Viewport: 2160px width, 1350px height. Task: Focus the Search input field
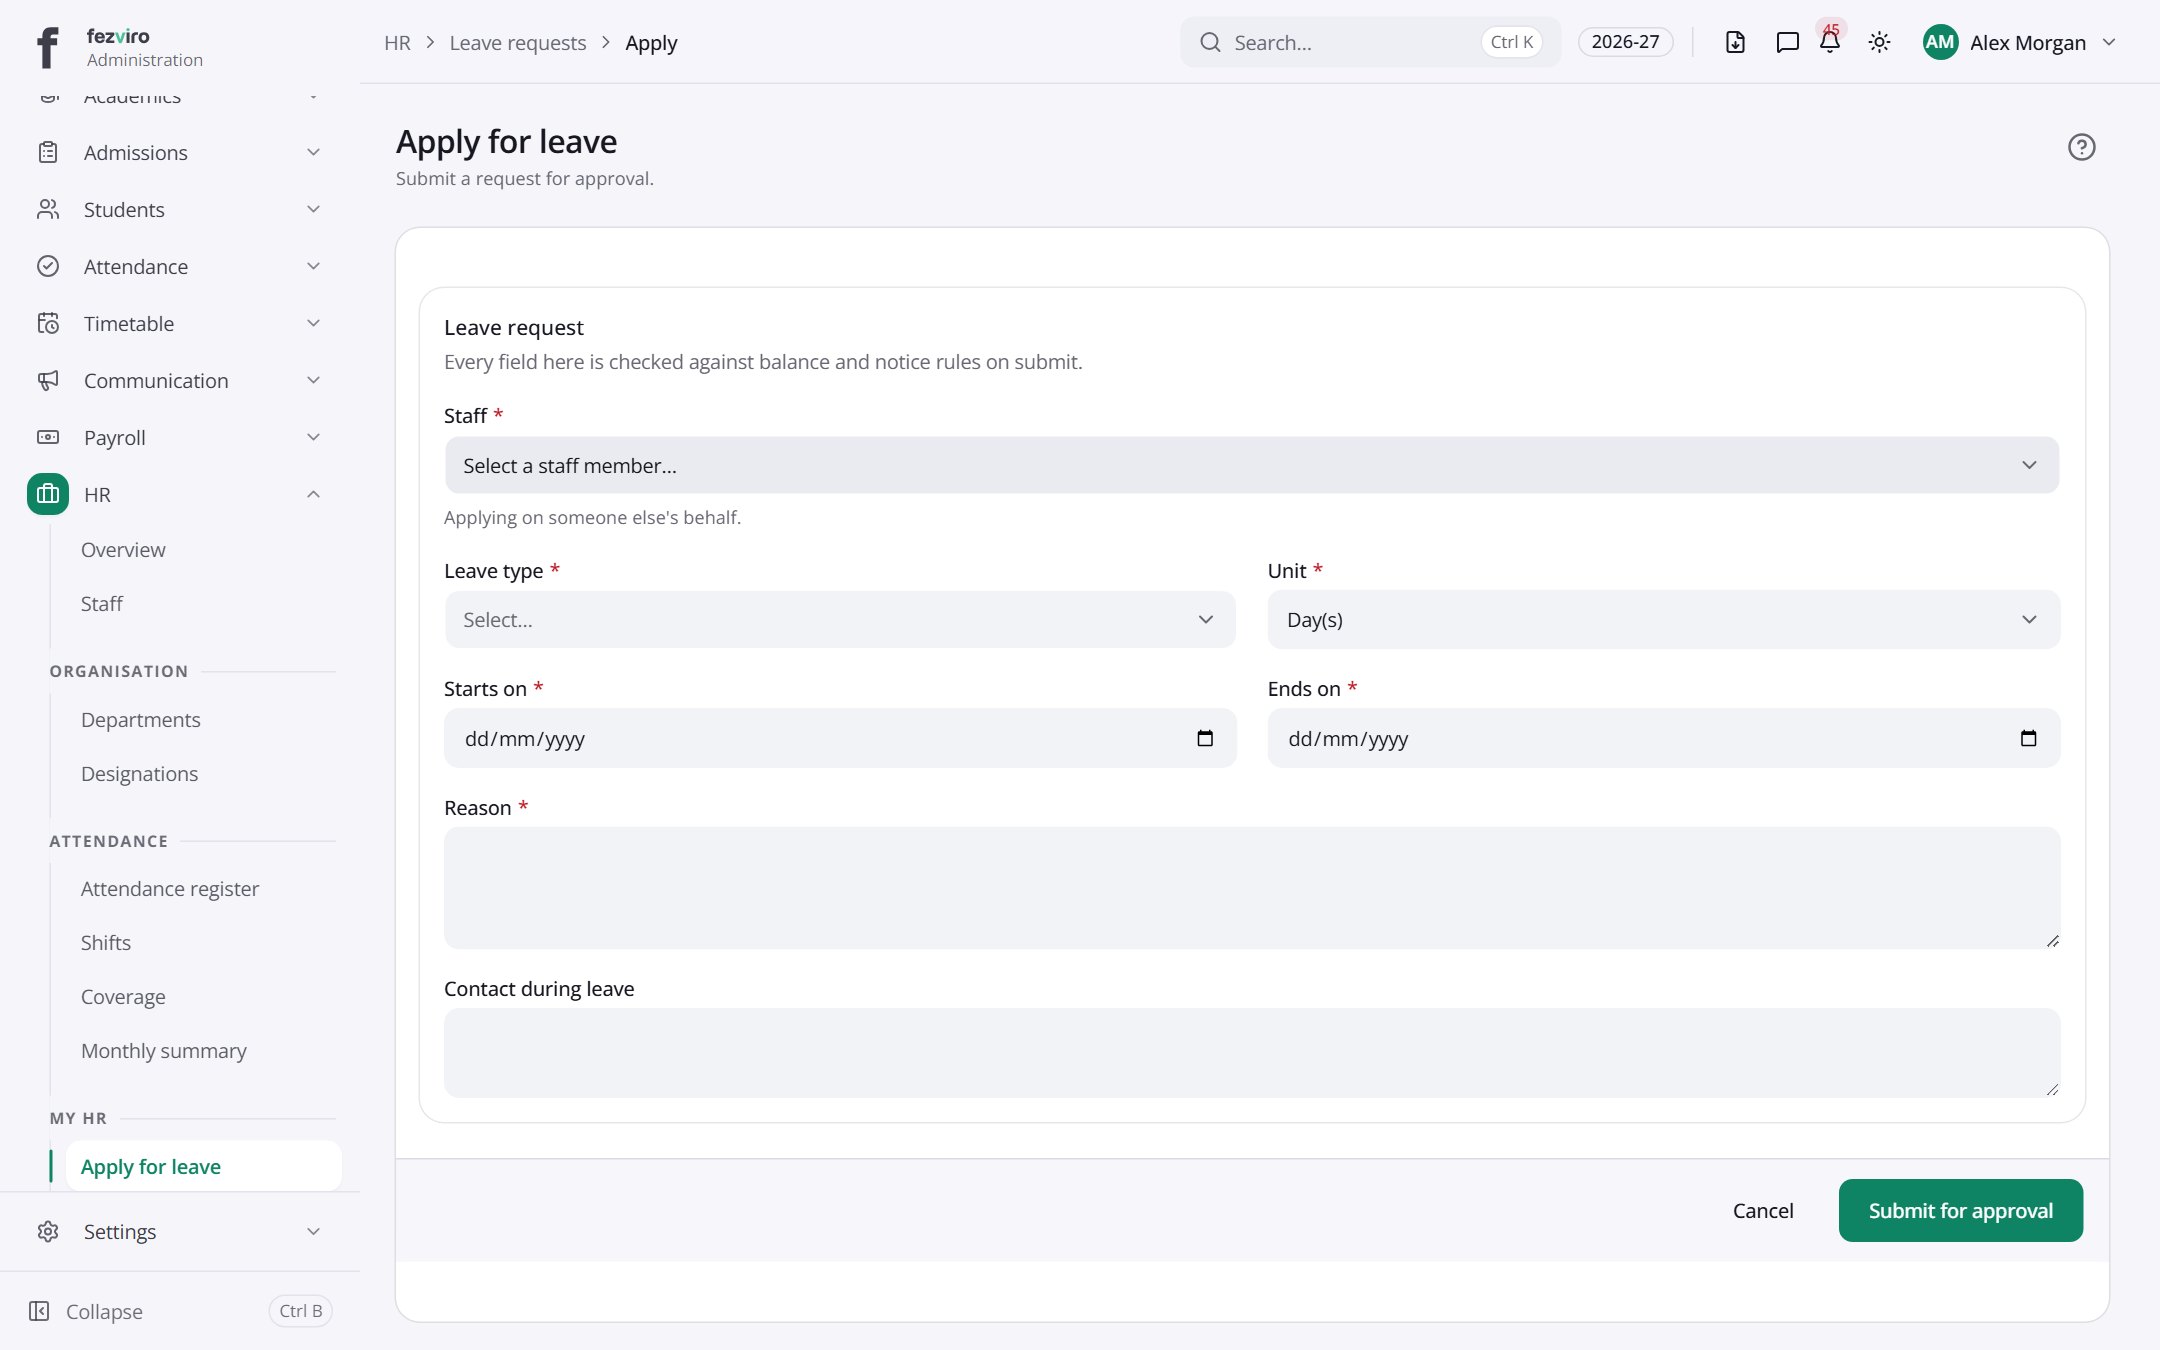point(1370,42)
